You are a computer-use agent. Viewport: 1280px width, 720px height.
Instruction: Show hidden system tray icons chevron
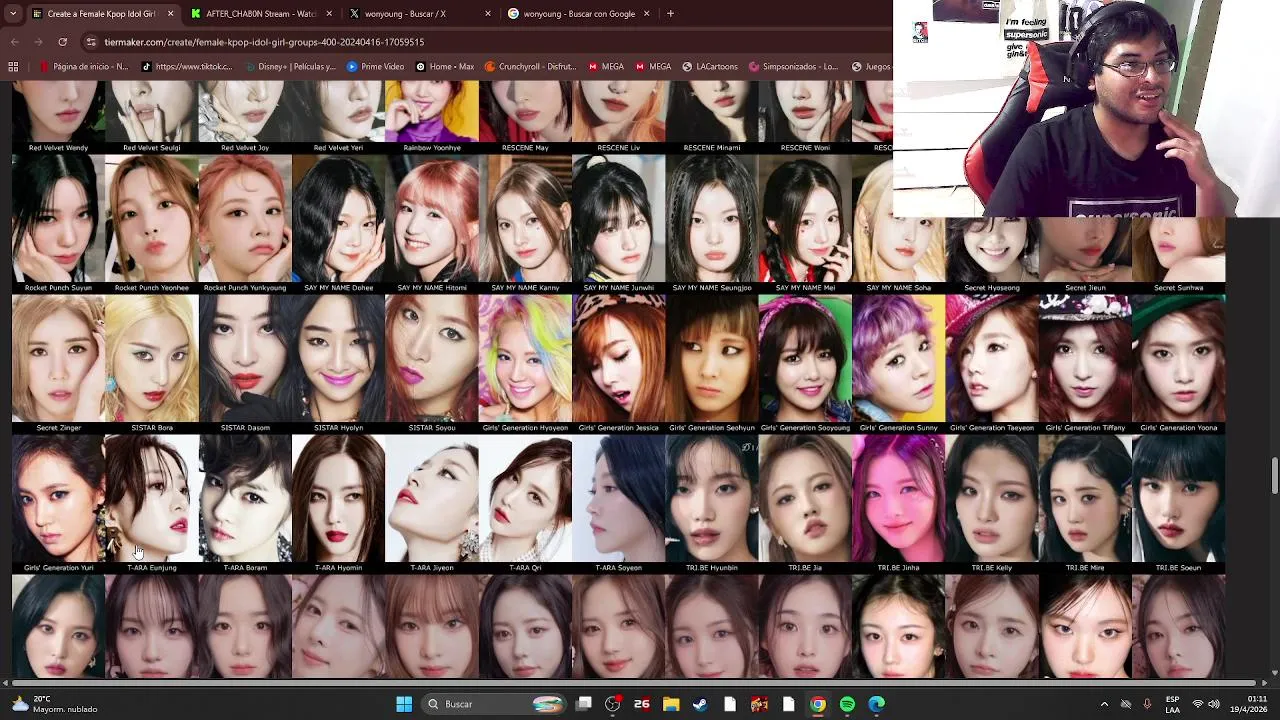1104,704
